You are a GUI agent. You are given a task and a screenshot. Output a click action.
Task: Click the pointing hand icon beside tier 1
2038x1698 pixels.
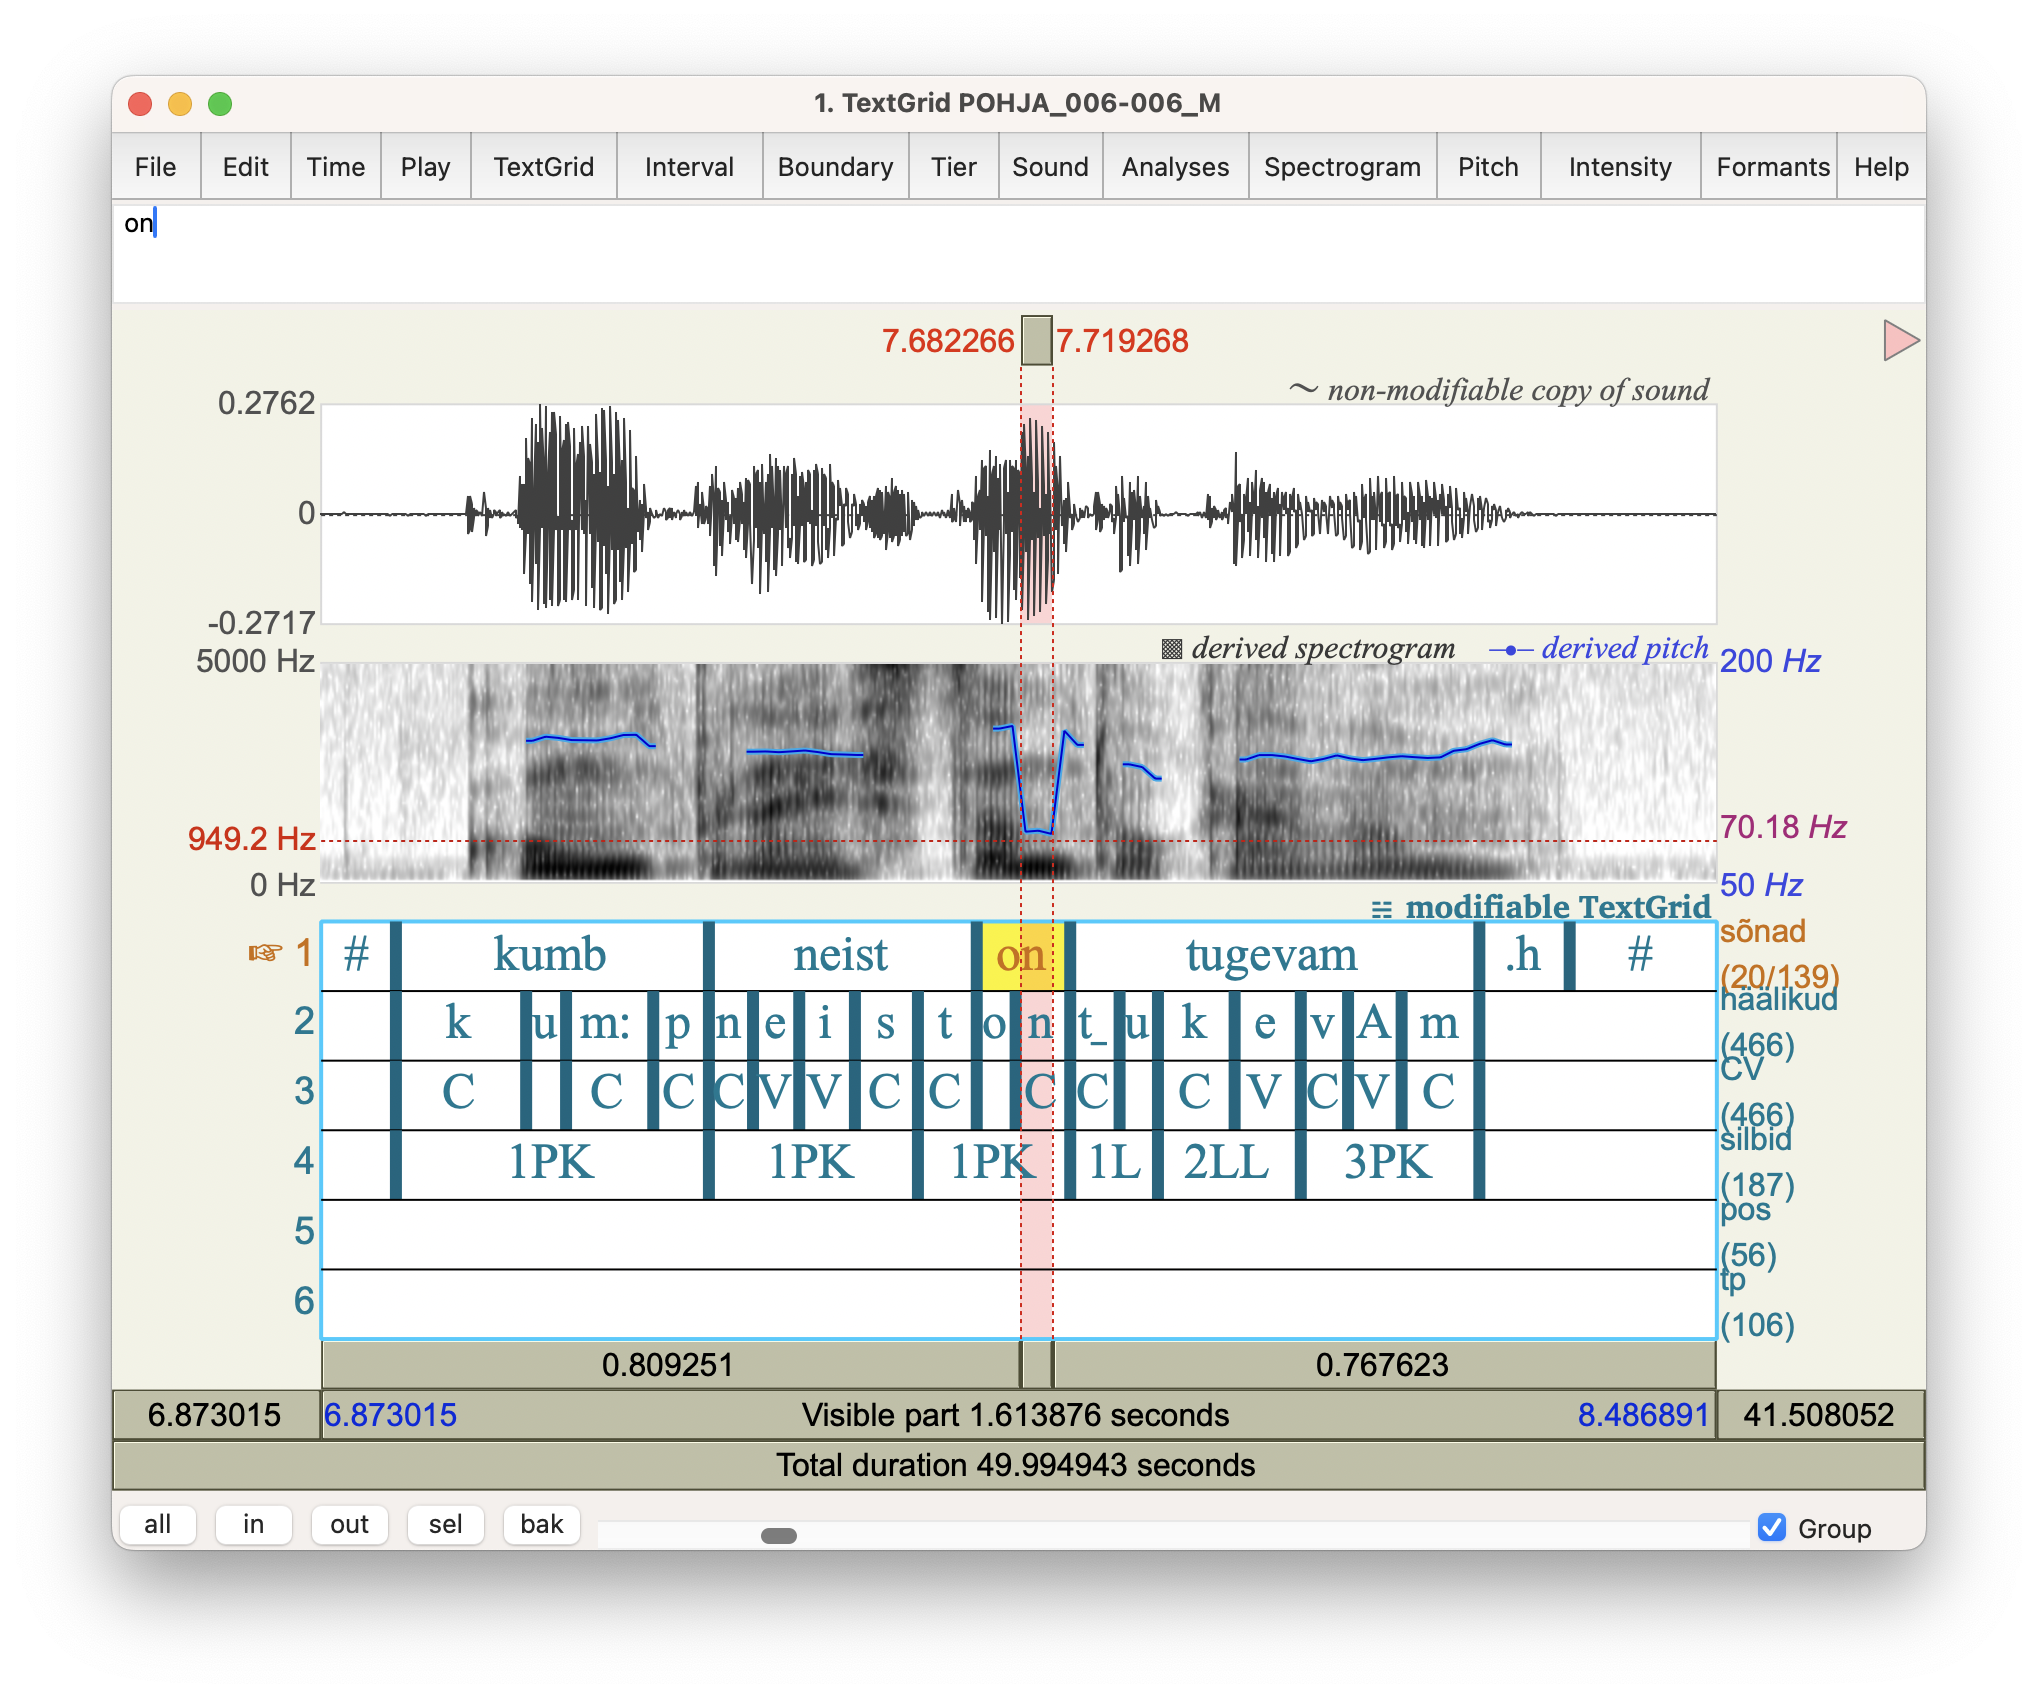click(x=265, y=953)
